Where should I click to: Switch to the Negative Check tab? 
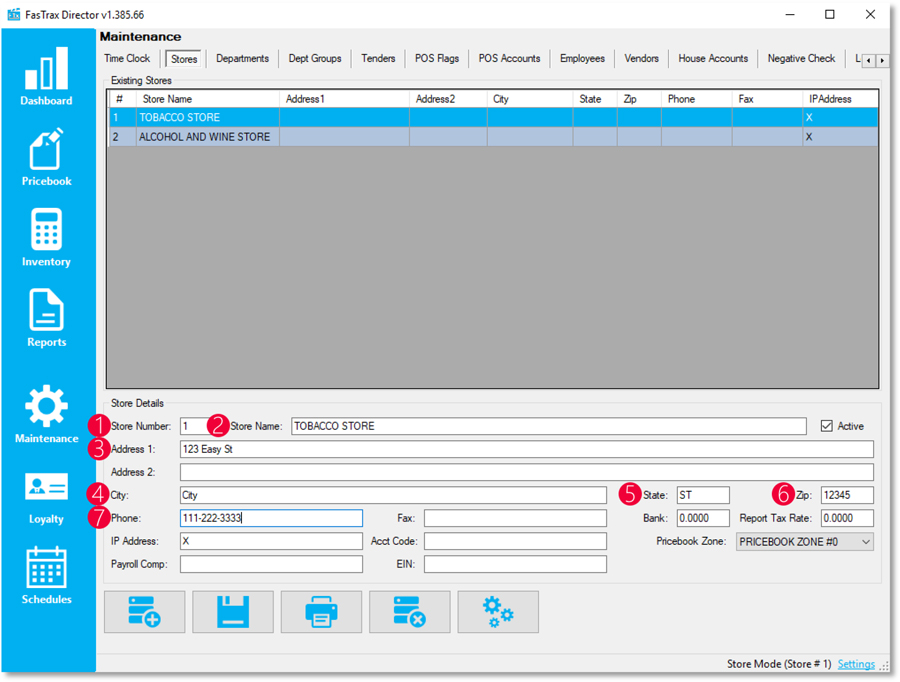pyautogui.click(x=801, y=59)
